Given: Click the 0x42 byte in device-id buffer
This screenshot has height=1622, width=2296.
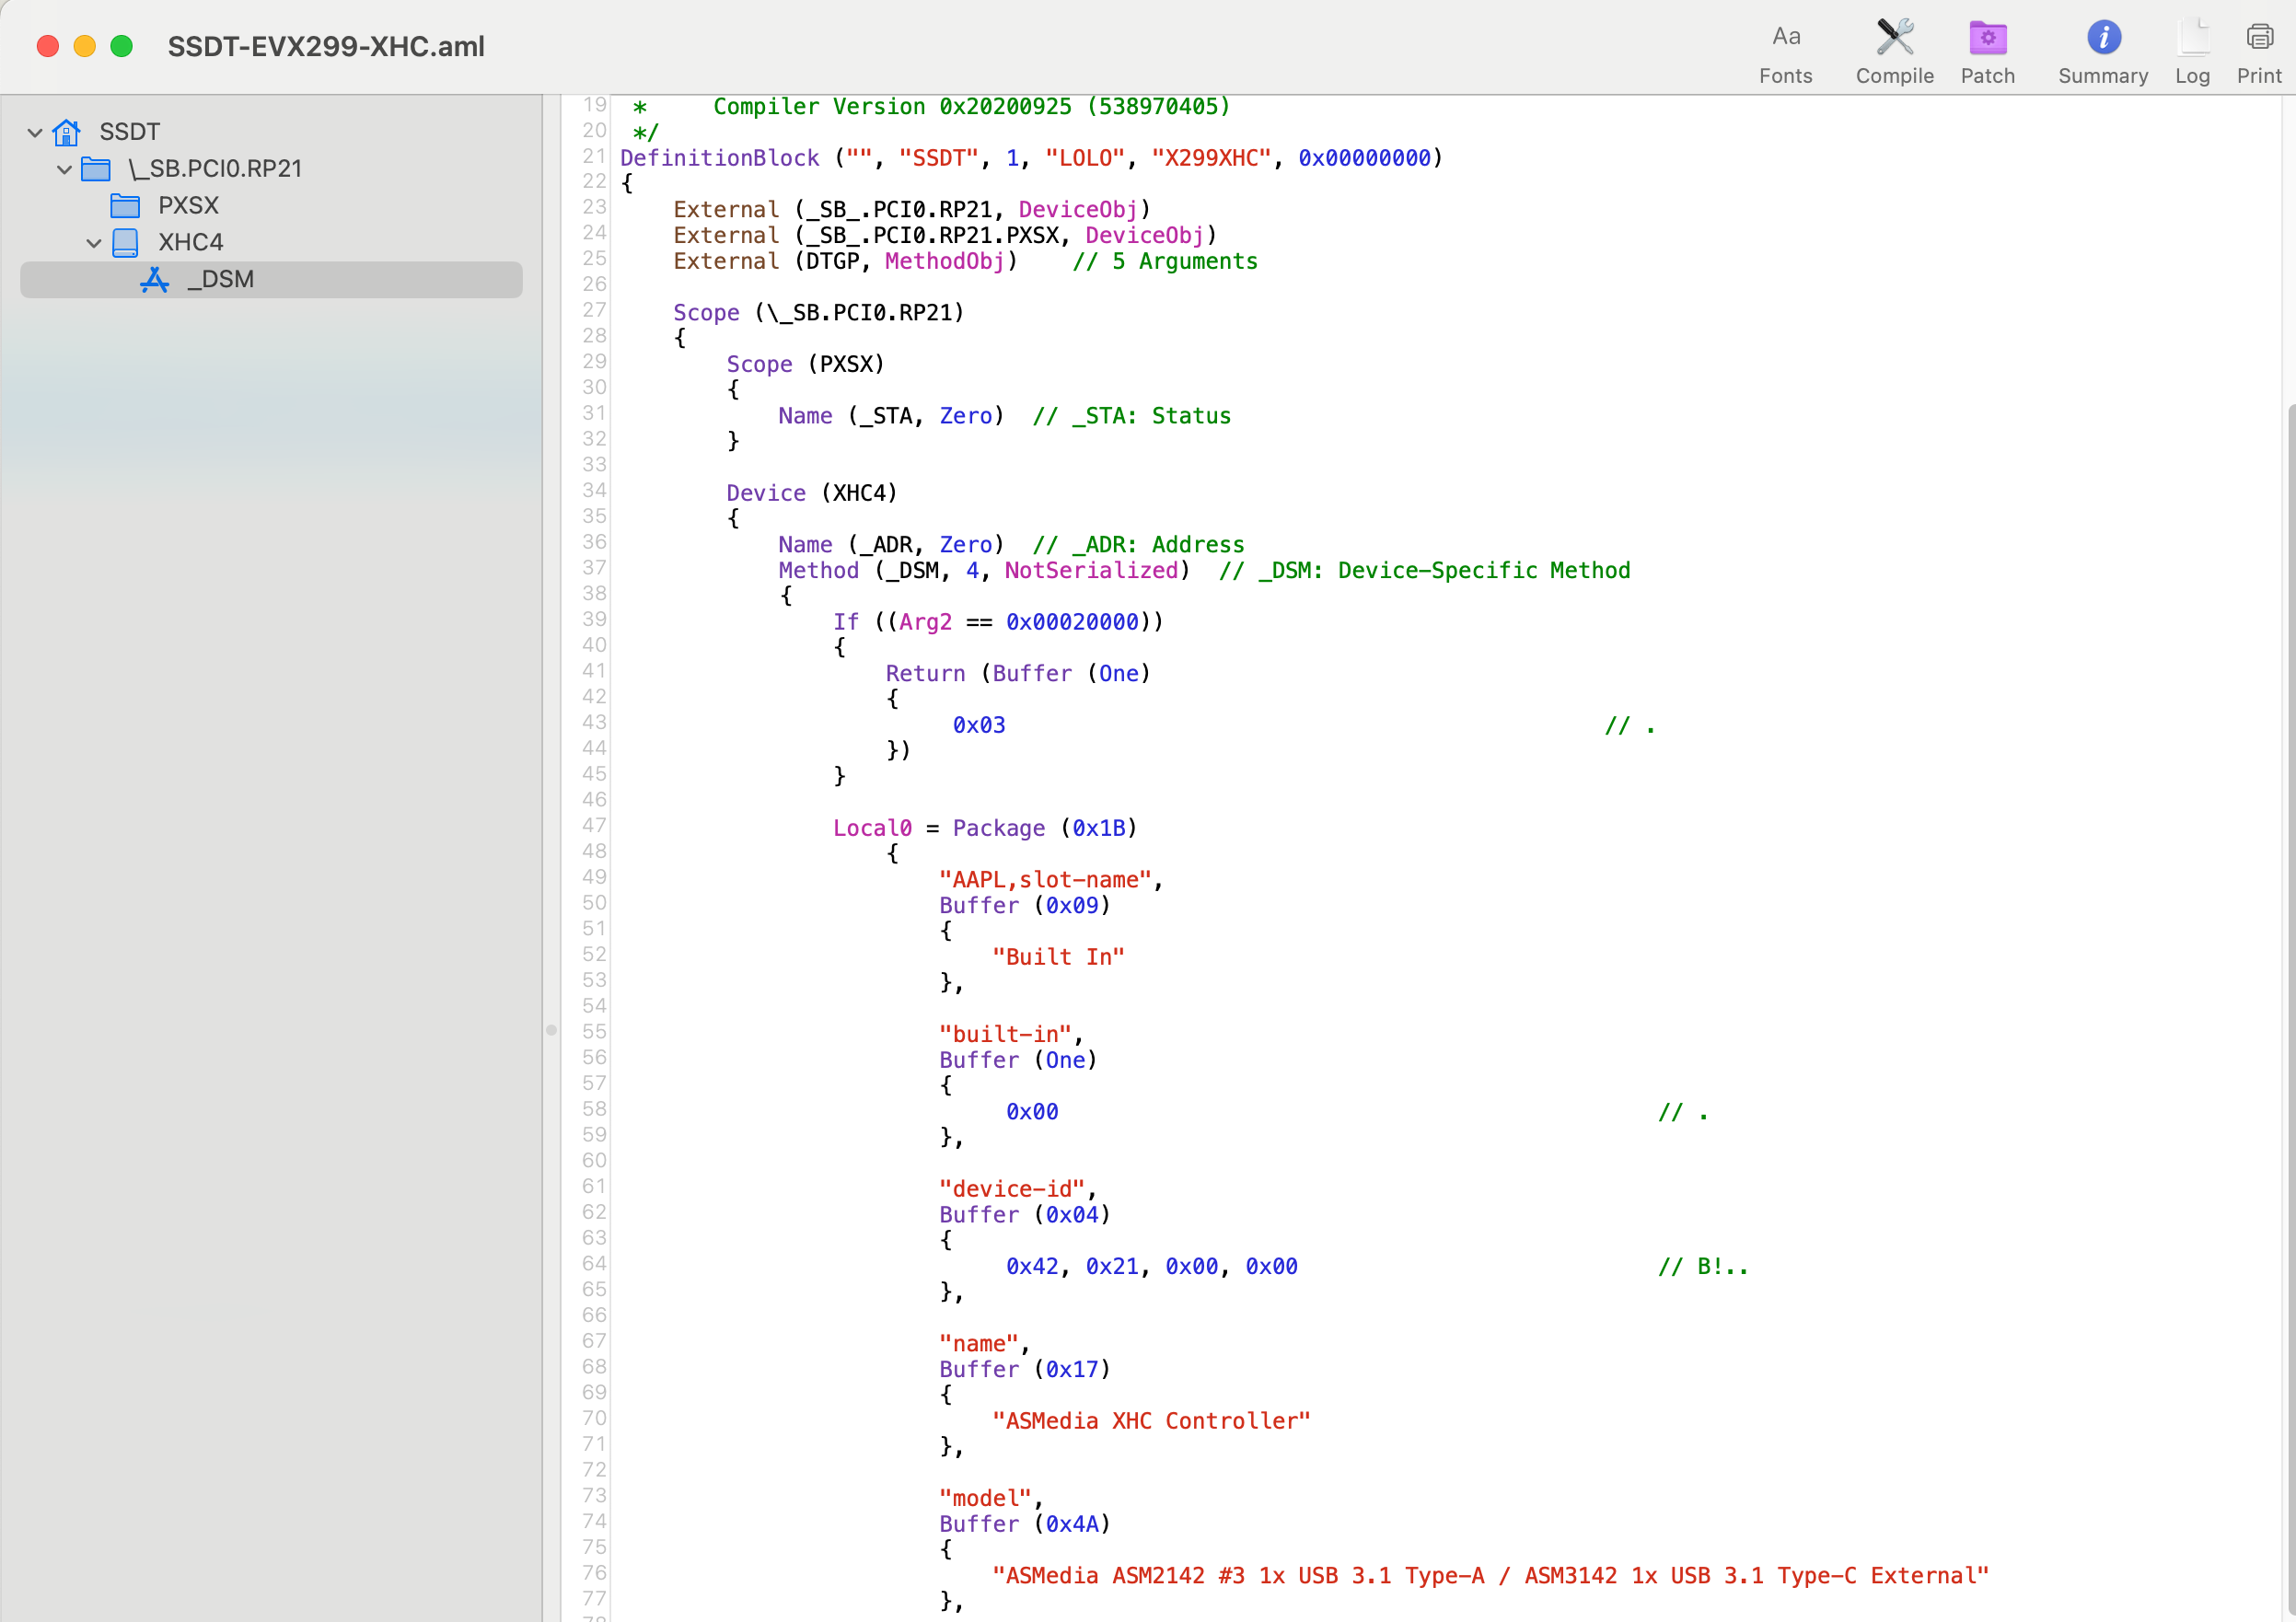Looking at the screenshot, I should click(1032, 1266).
